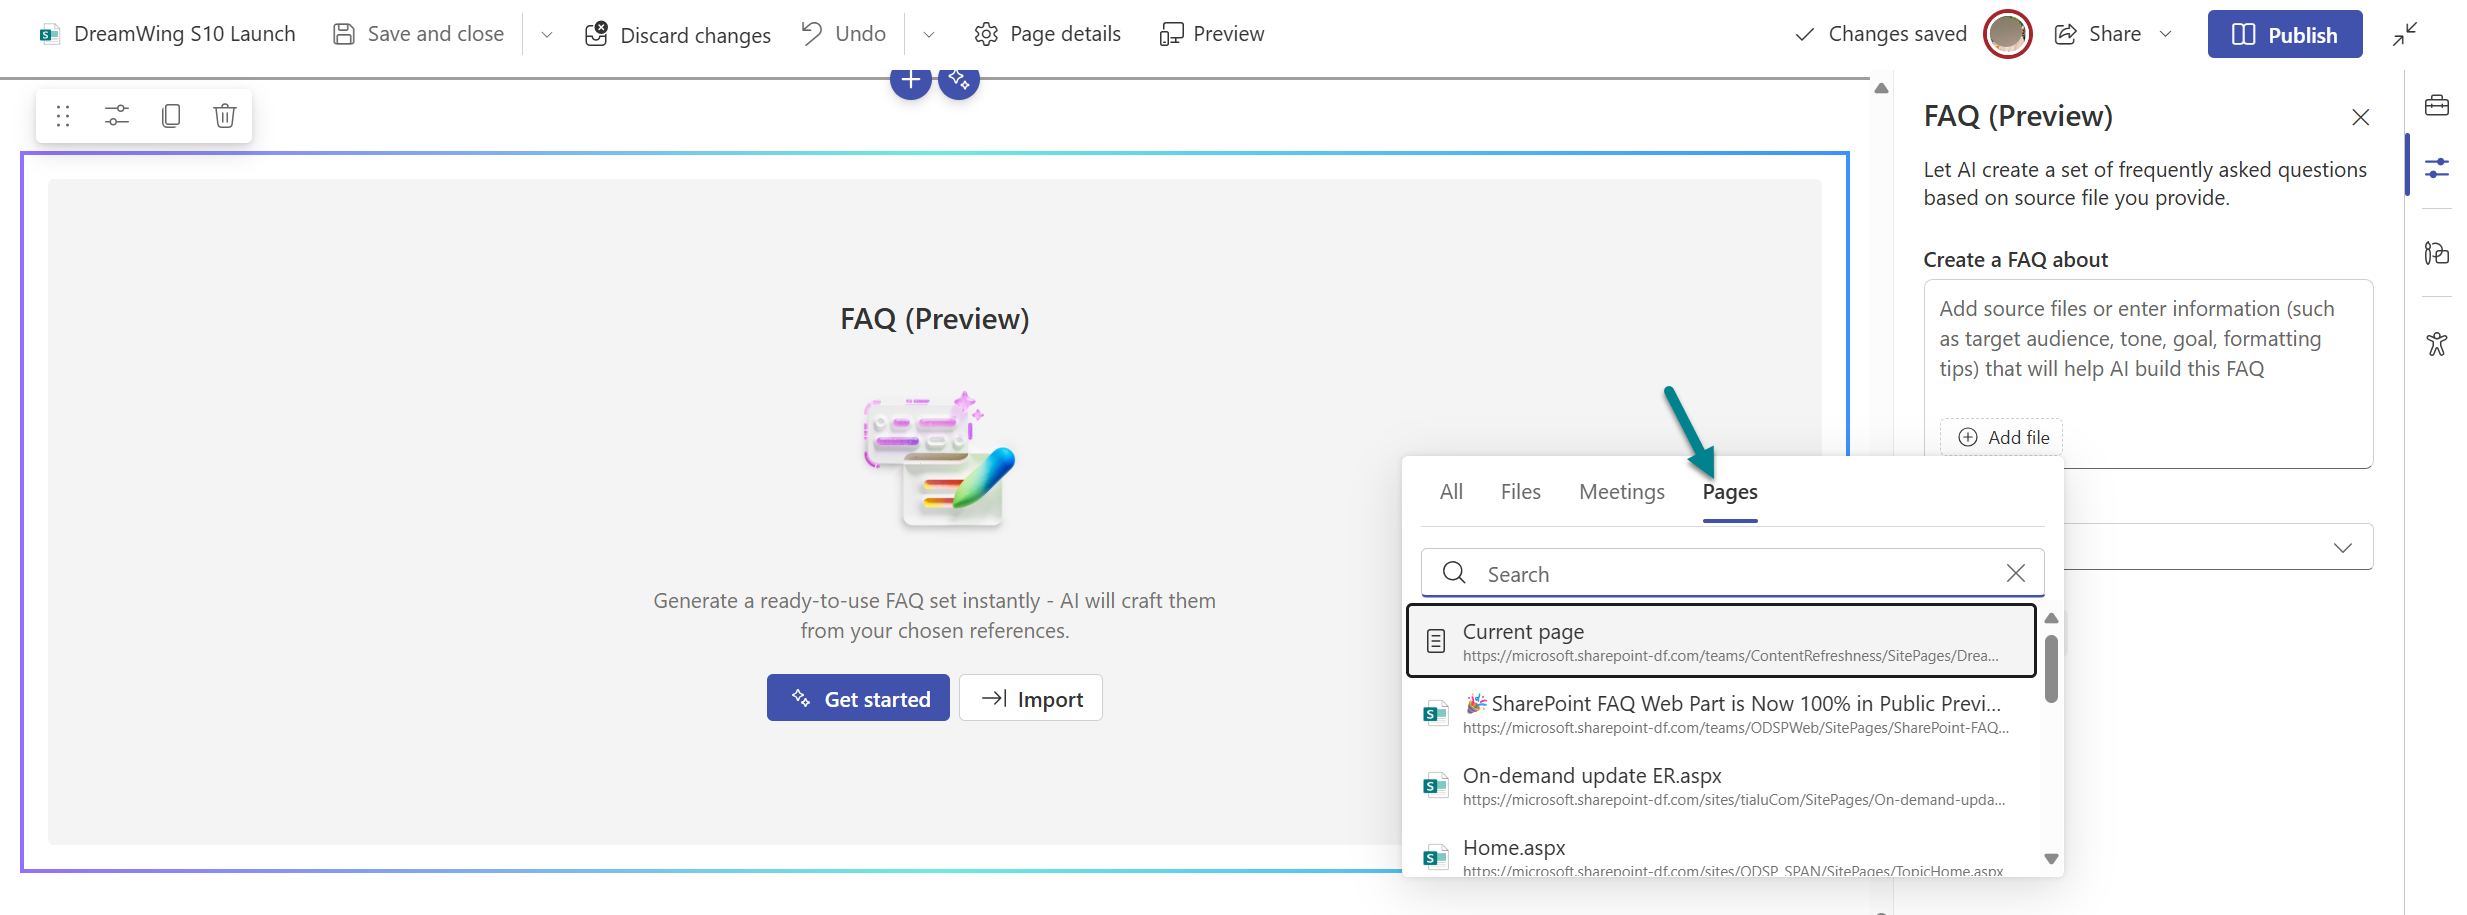Delete the FAQ web part with trash icon

click(225, 116)
